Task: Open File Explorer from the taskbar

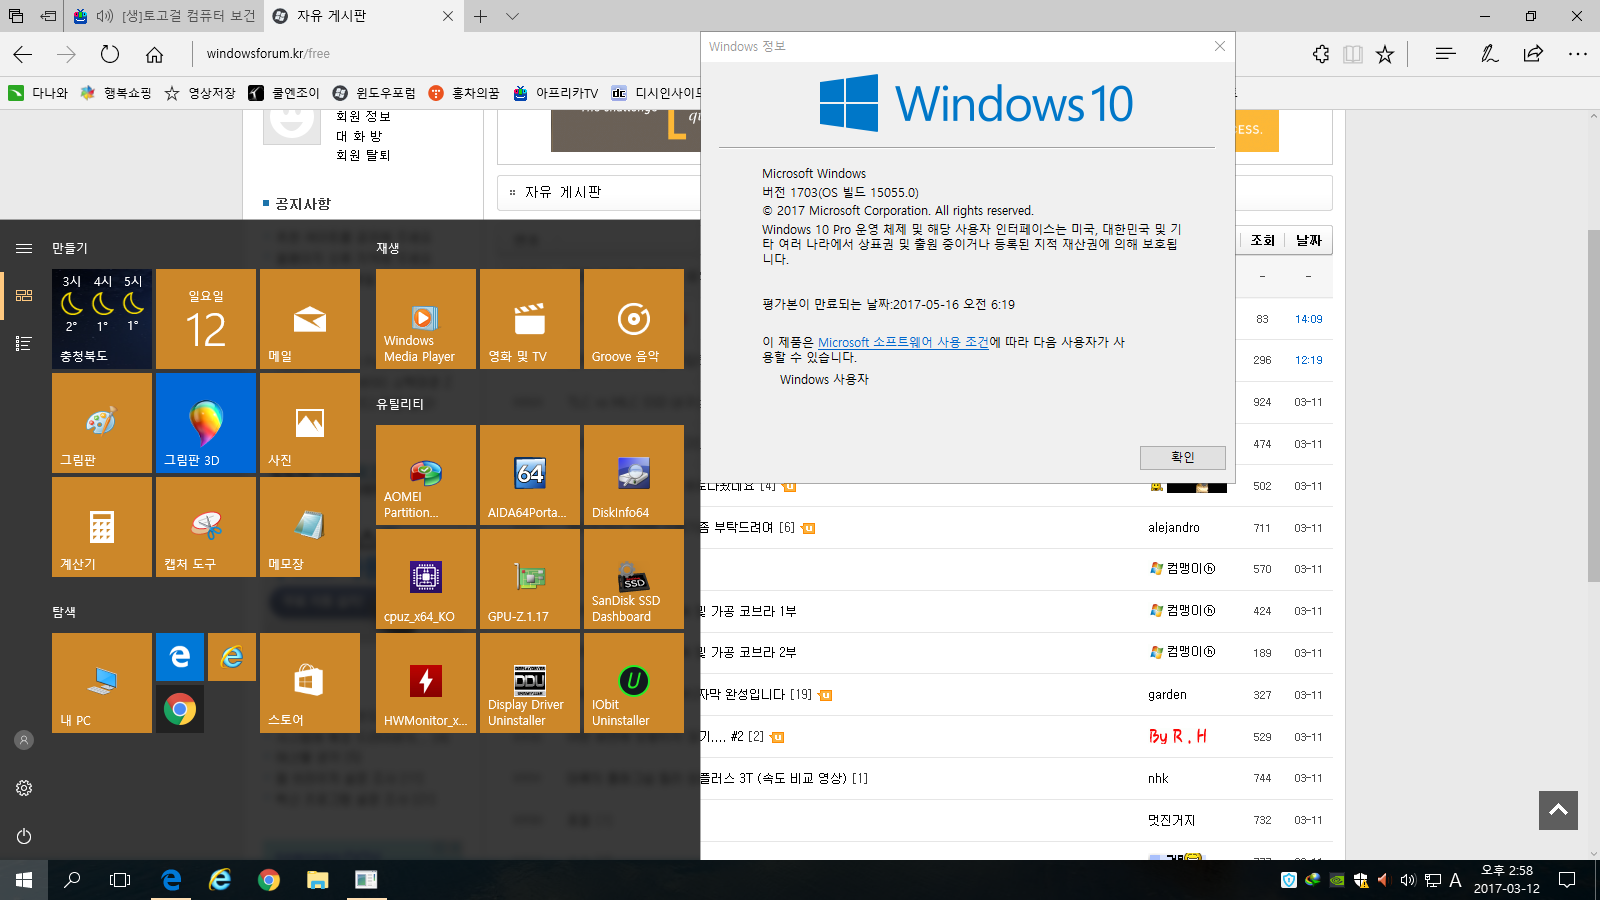Action: click(318, 880)
